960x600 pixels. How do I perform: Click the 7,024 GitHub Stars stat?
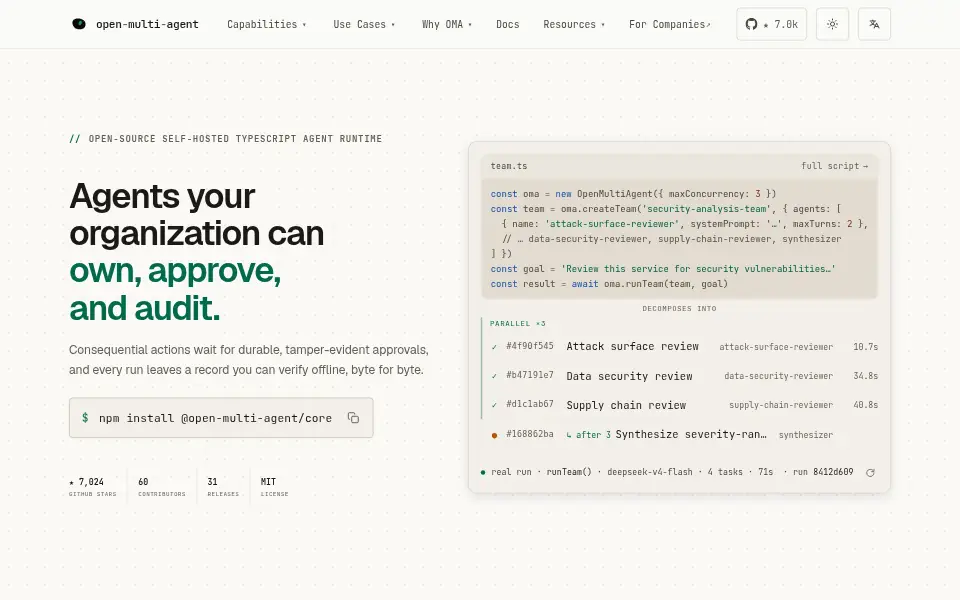[92, 487]
